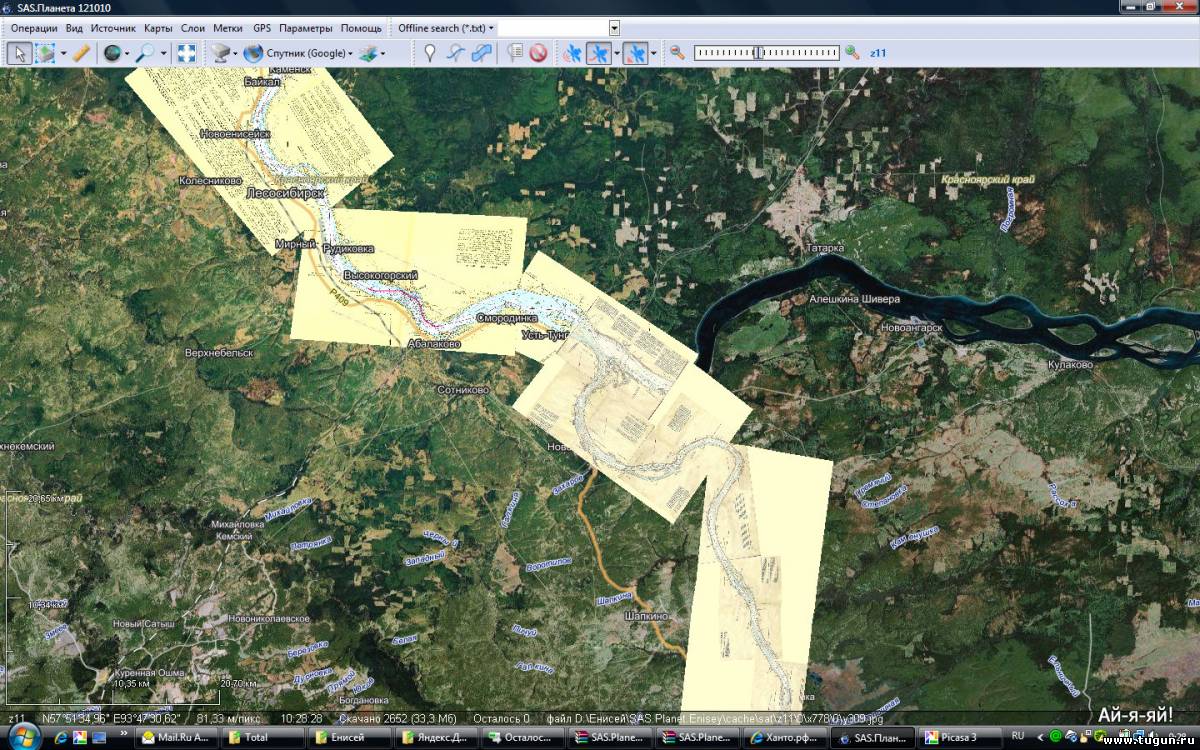Toggle full screen map mode
The image size is (1200, 750).
pyautogui.click(x=186, y=53)
